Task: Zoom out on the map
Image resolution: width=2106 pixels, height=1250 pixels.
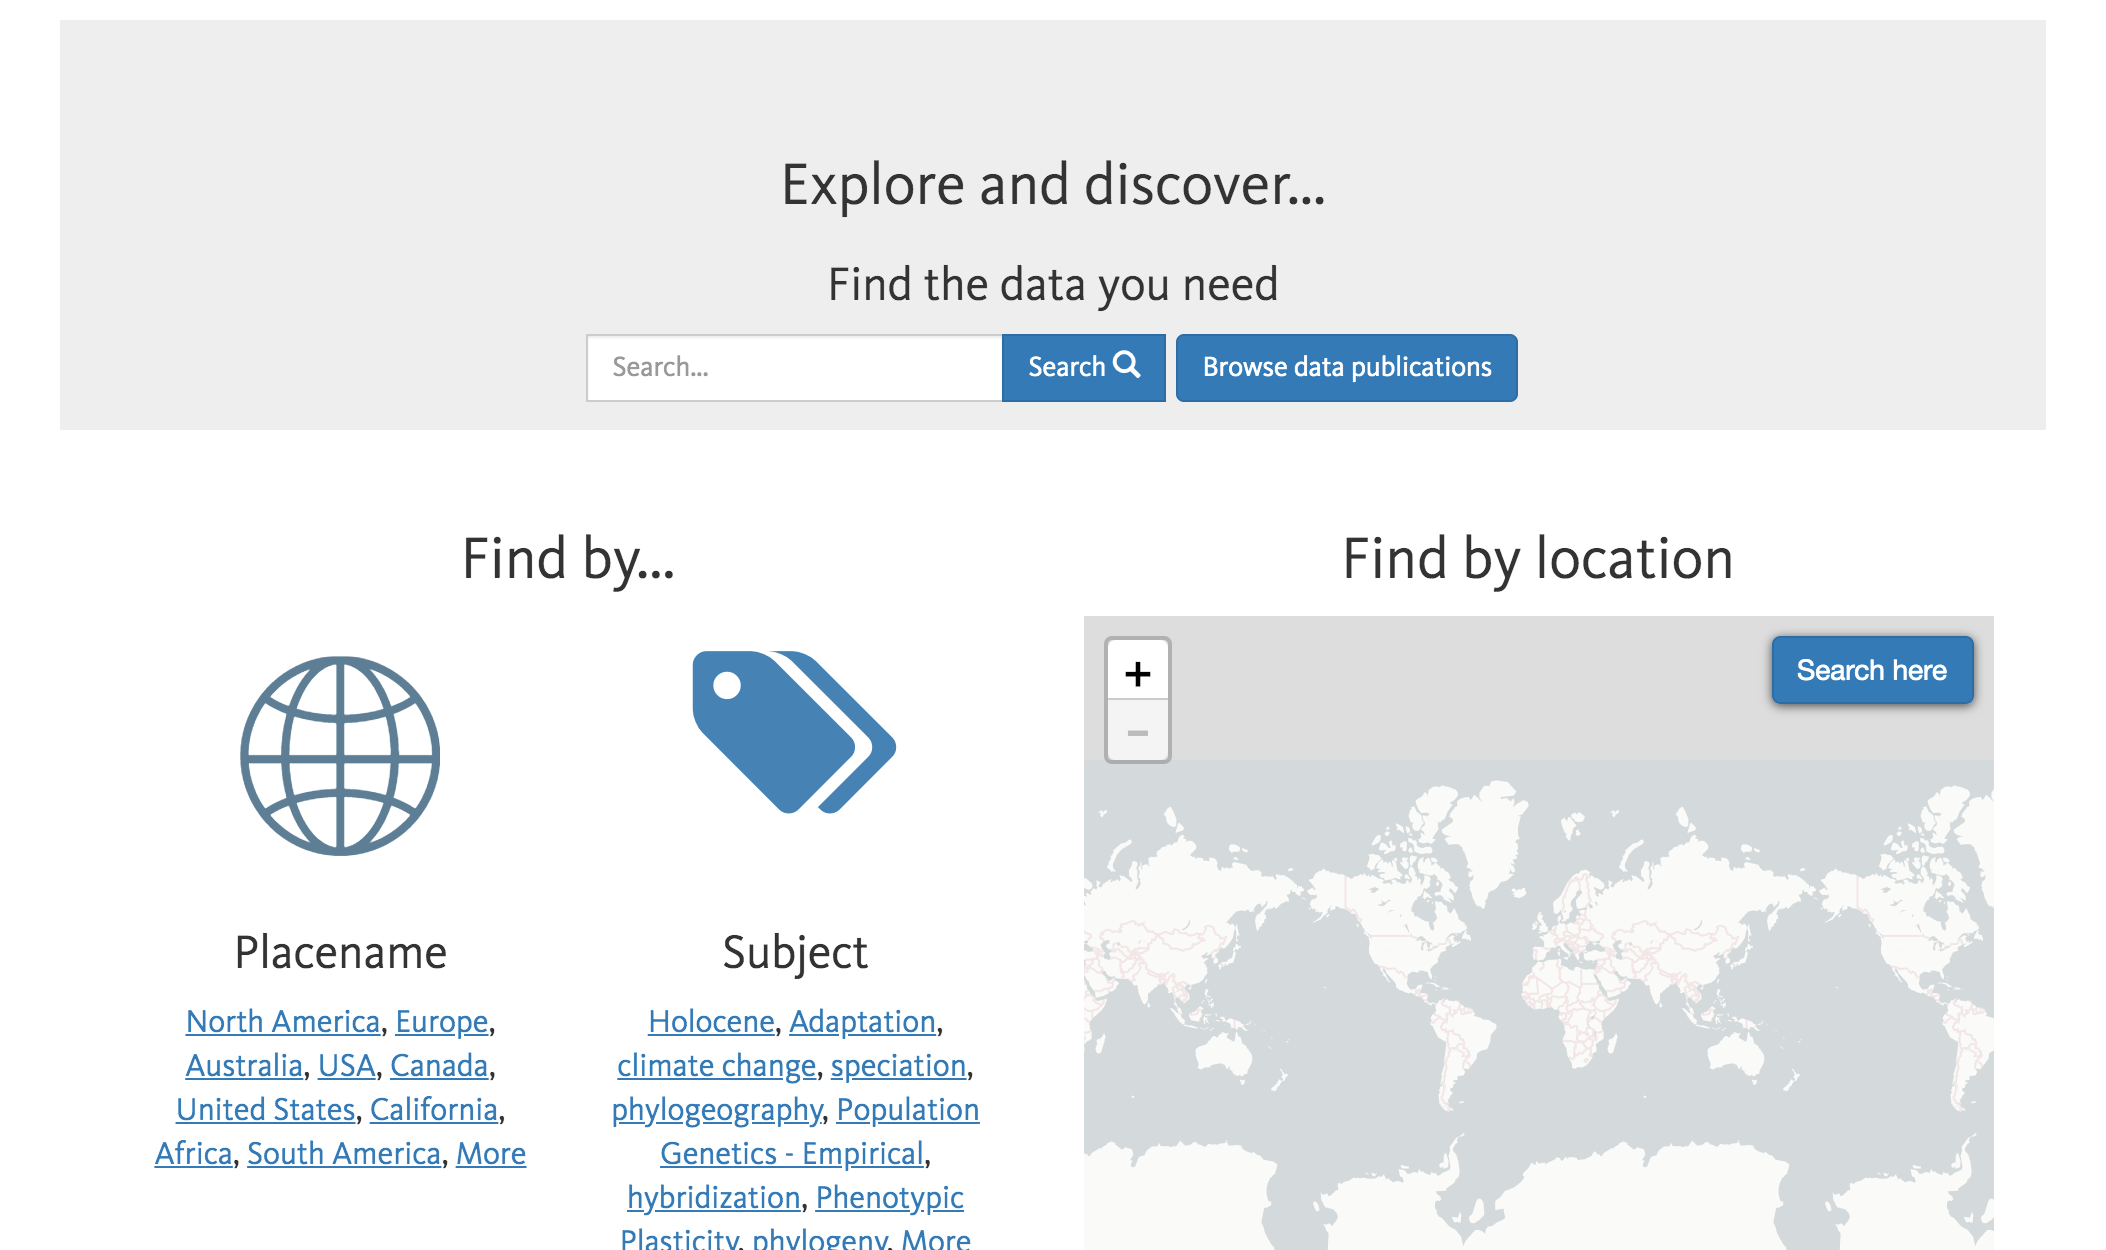Action: coord(1137,733)
